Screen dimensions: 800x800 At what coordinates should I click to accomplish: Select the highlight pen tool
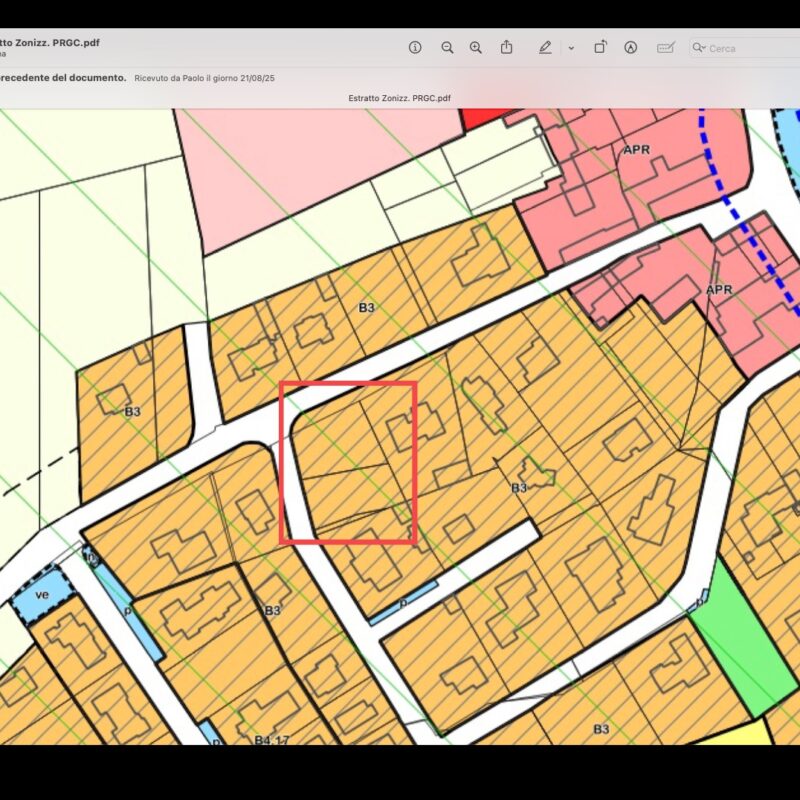[x=545, y=47]
